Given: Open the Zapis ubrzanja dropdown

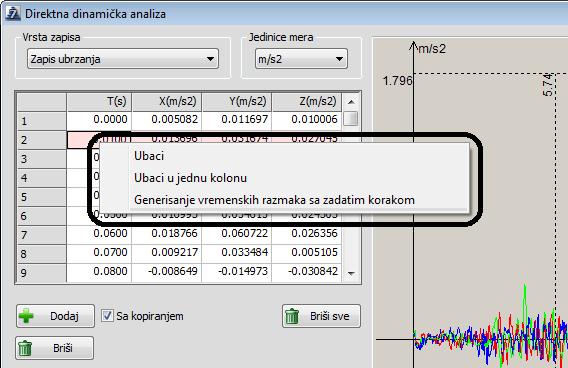Looking at the screenshot, I should pos(123,59).
